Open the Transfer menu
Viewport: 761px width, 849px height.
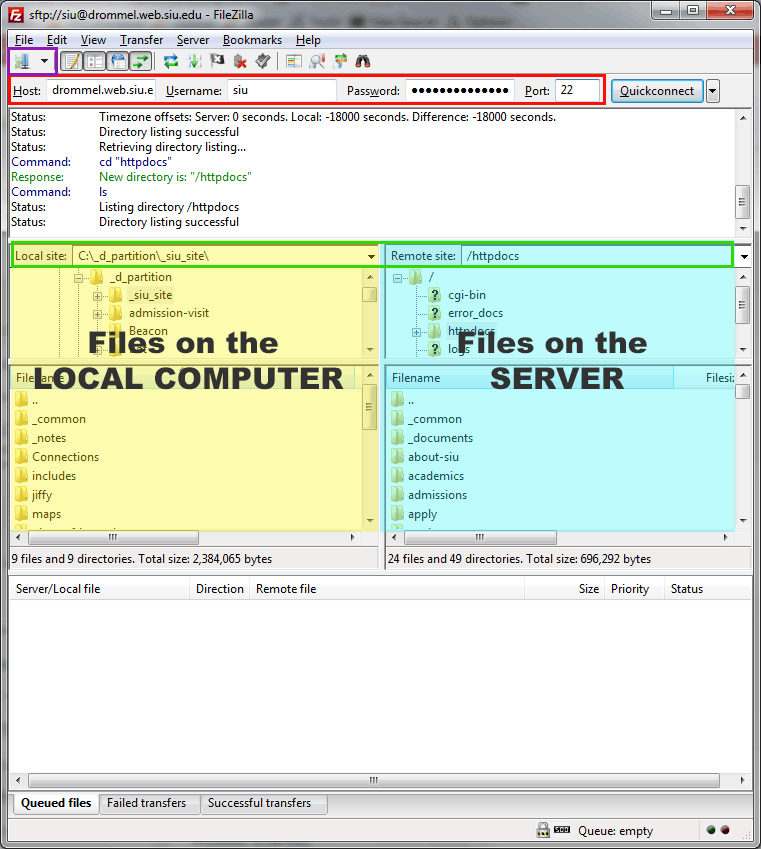[141, 40]
